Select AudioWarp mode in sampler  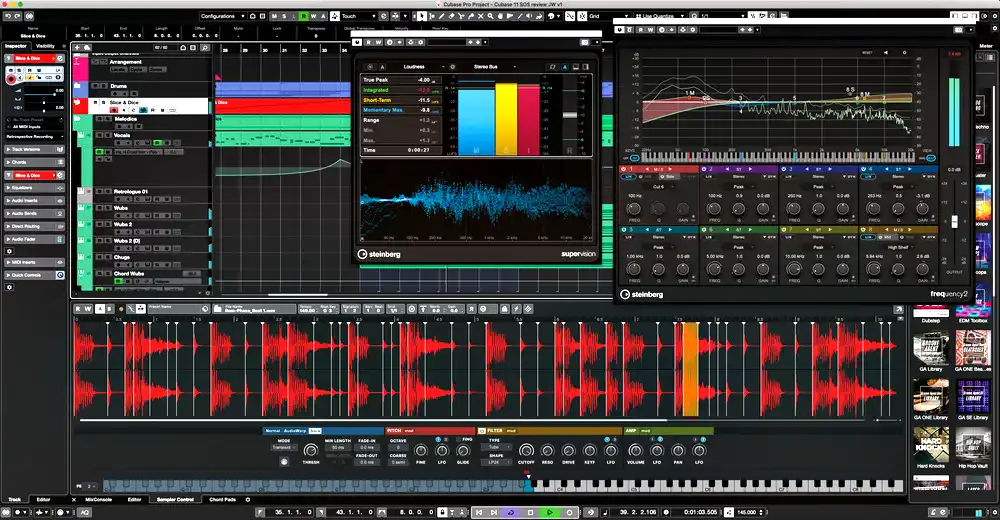click(295, 431)
